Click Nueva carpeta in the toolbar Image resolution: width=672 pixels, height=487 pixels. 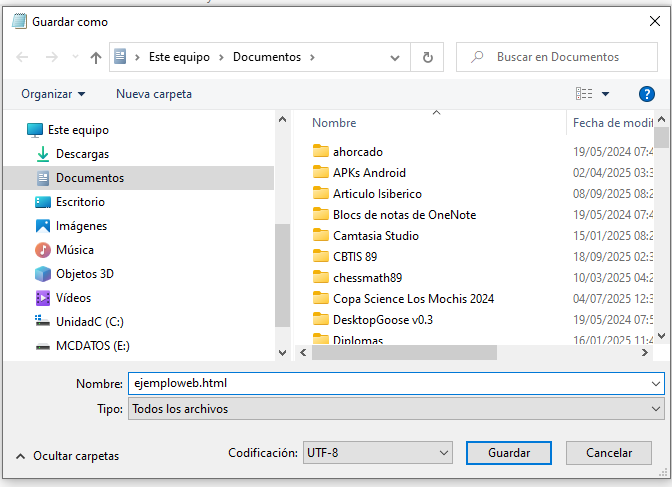coord(153,94)
